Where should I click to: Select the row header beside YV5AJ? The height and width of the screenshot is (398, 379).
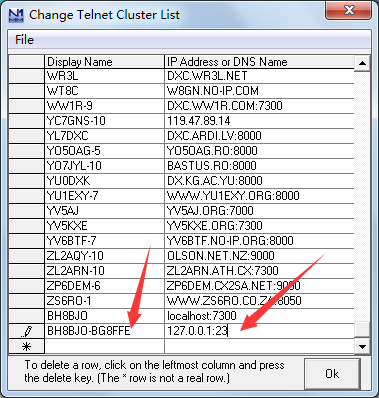point(26,211)
